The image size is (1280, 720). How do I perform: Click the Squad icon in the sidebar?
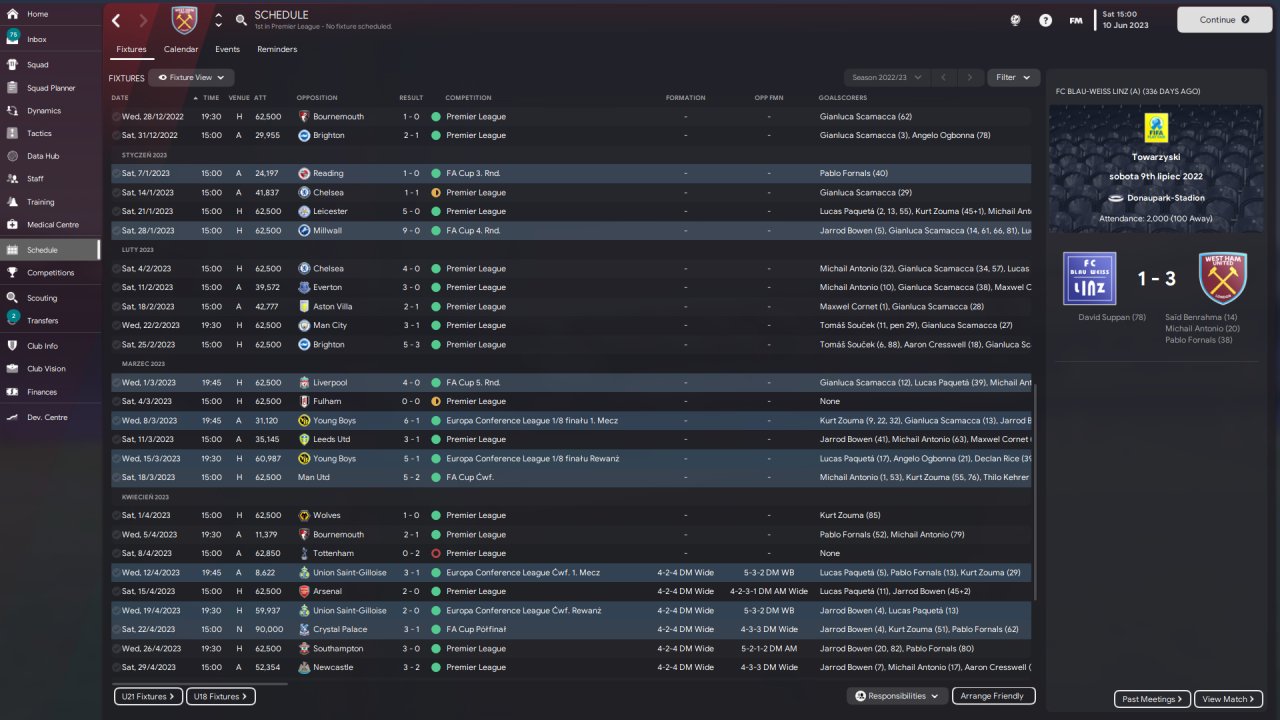click(x=12, y=65)
